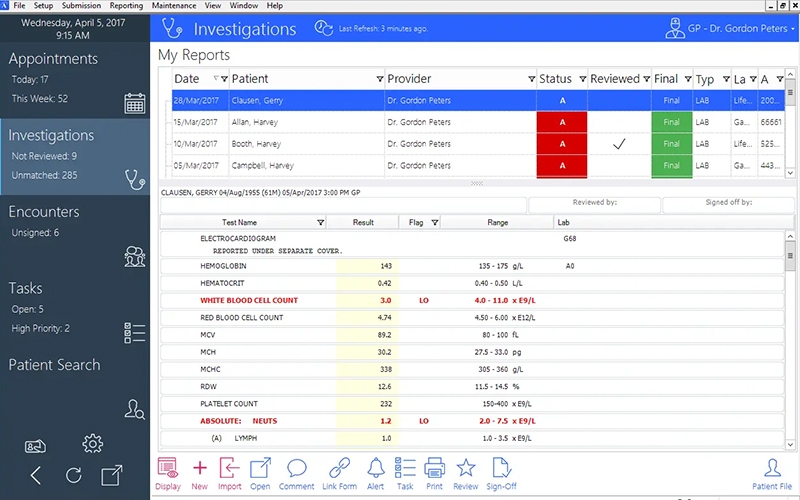
Task: Click the sidebar refresh arrow icon
Action: [x=73, y=475]
